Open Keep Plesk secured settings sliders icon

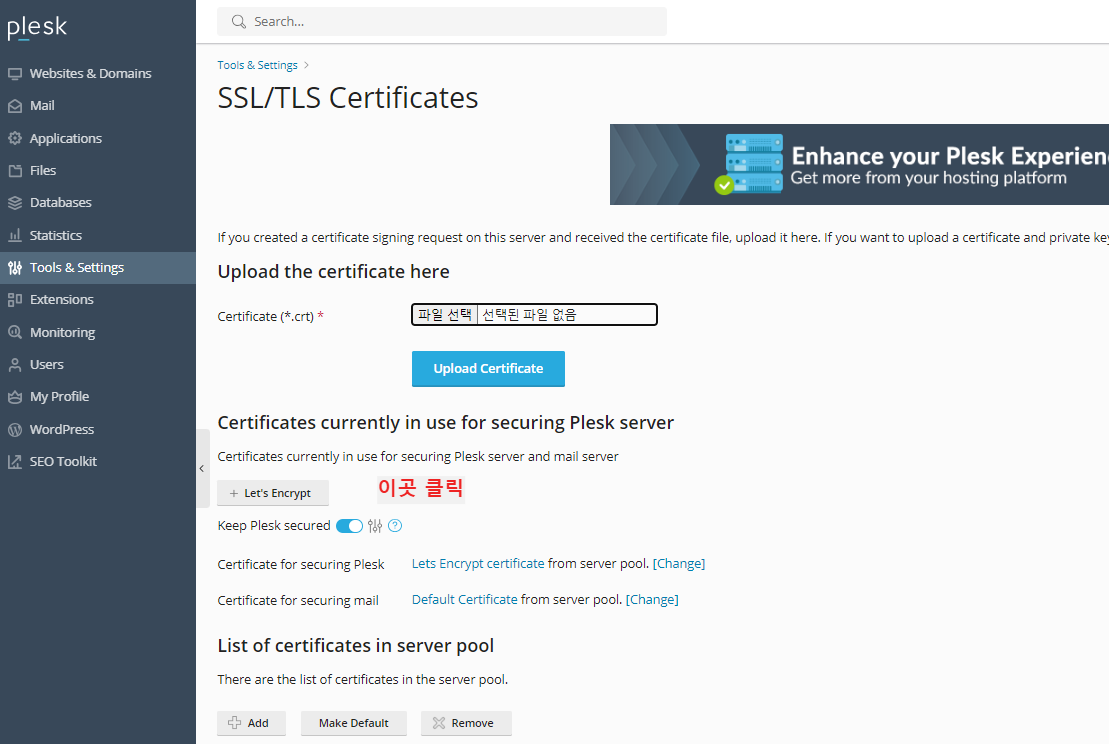tap(375, 525)
